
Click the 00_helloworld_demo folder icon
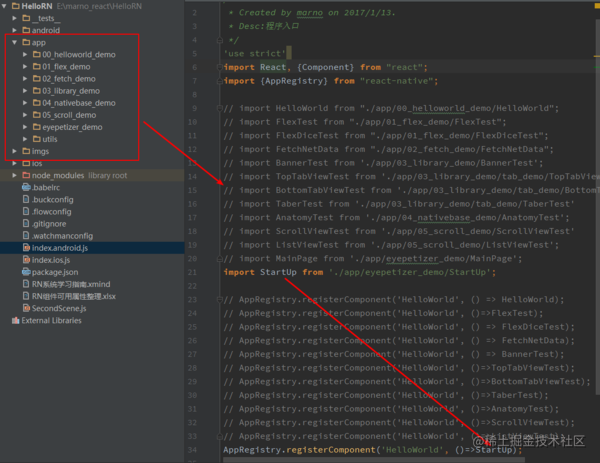(37, 54)
